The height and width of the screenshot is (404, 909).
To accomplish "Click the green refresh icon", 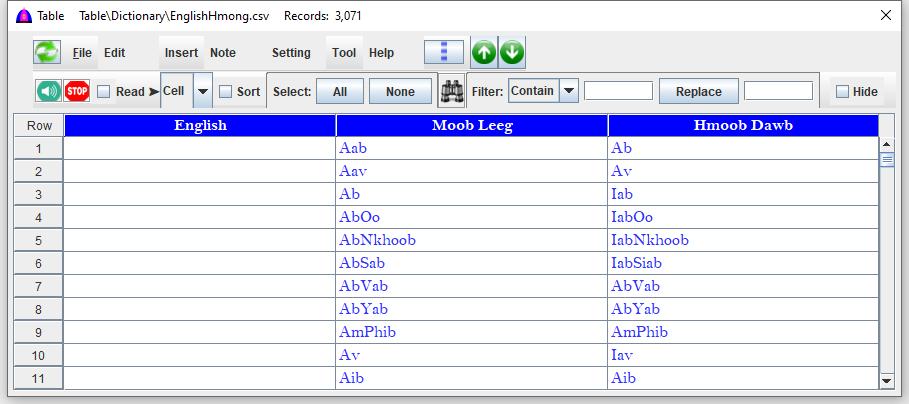I will pos(47,53).
